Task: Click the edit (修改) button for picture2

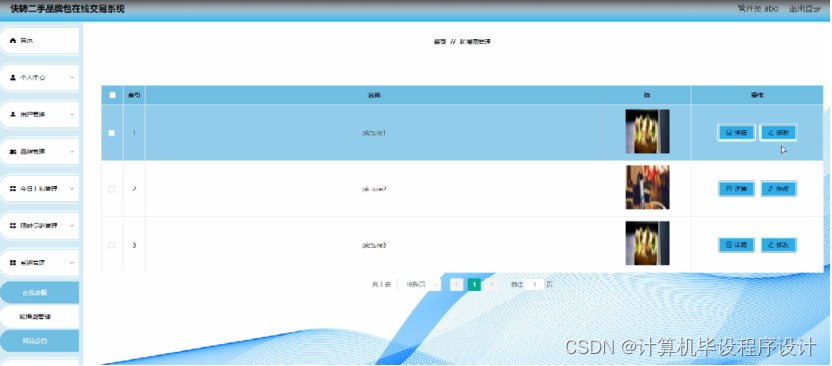Action: click(x=778, y=189)
